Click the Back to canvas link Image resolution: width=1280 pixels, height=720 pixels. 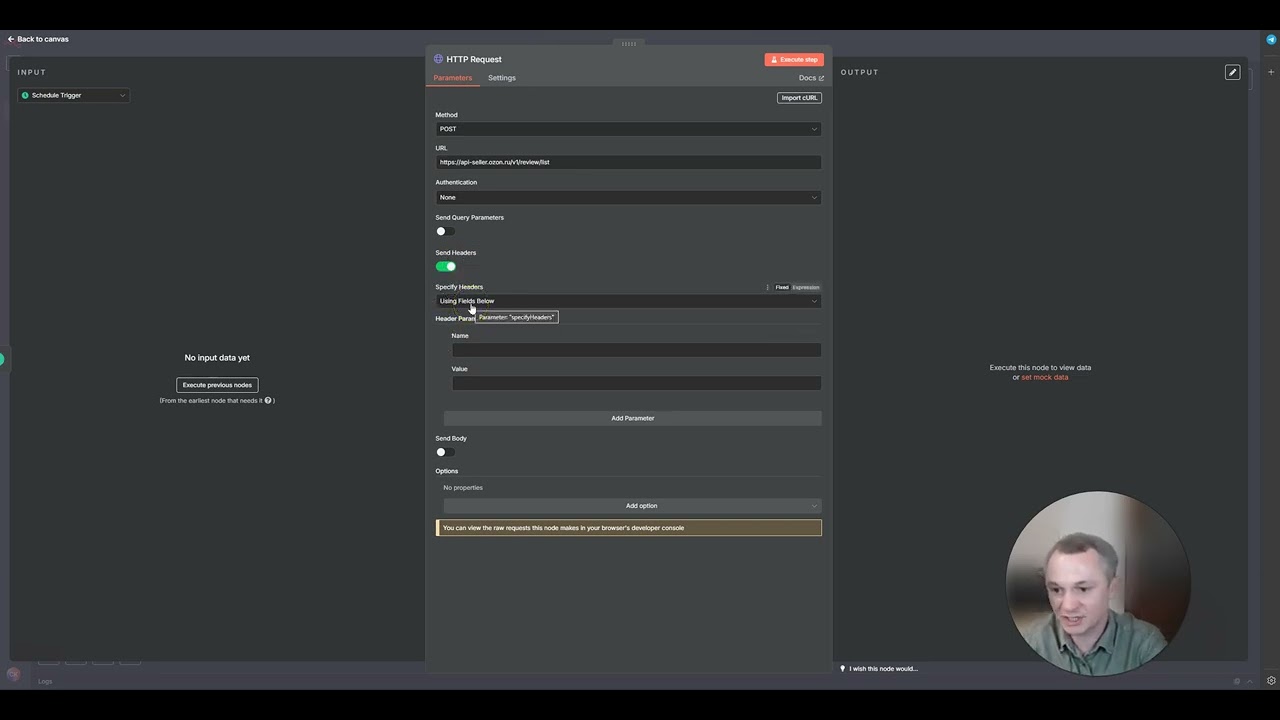tap(38, 39)
